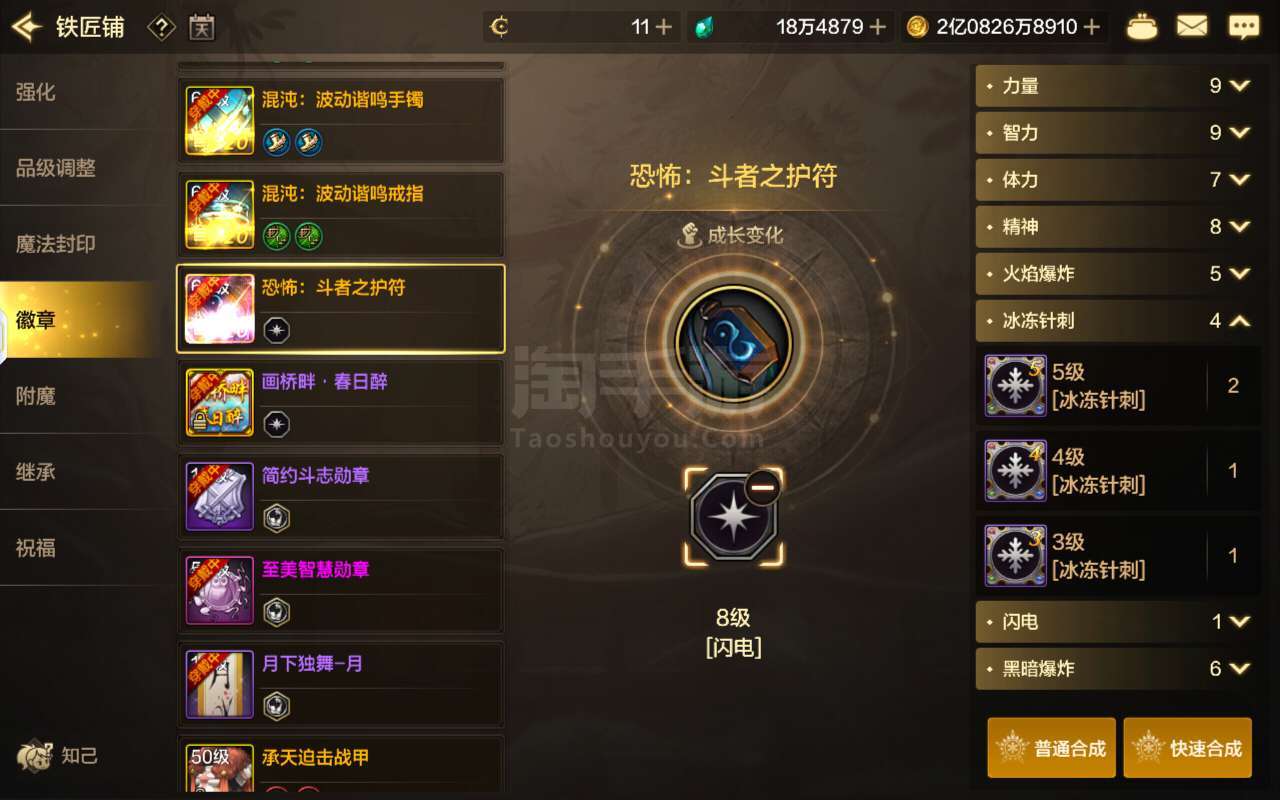
Task: Expand the 力量 emblem category
Action: coord(1117,86)
